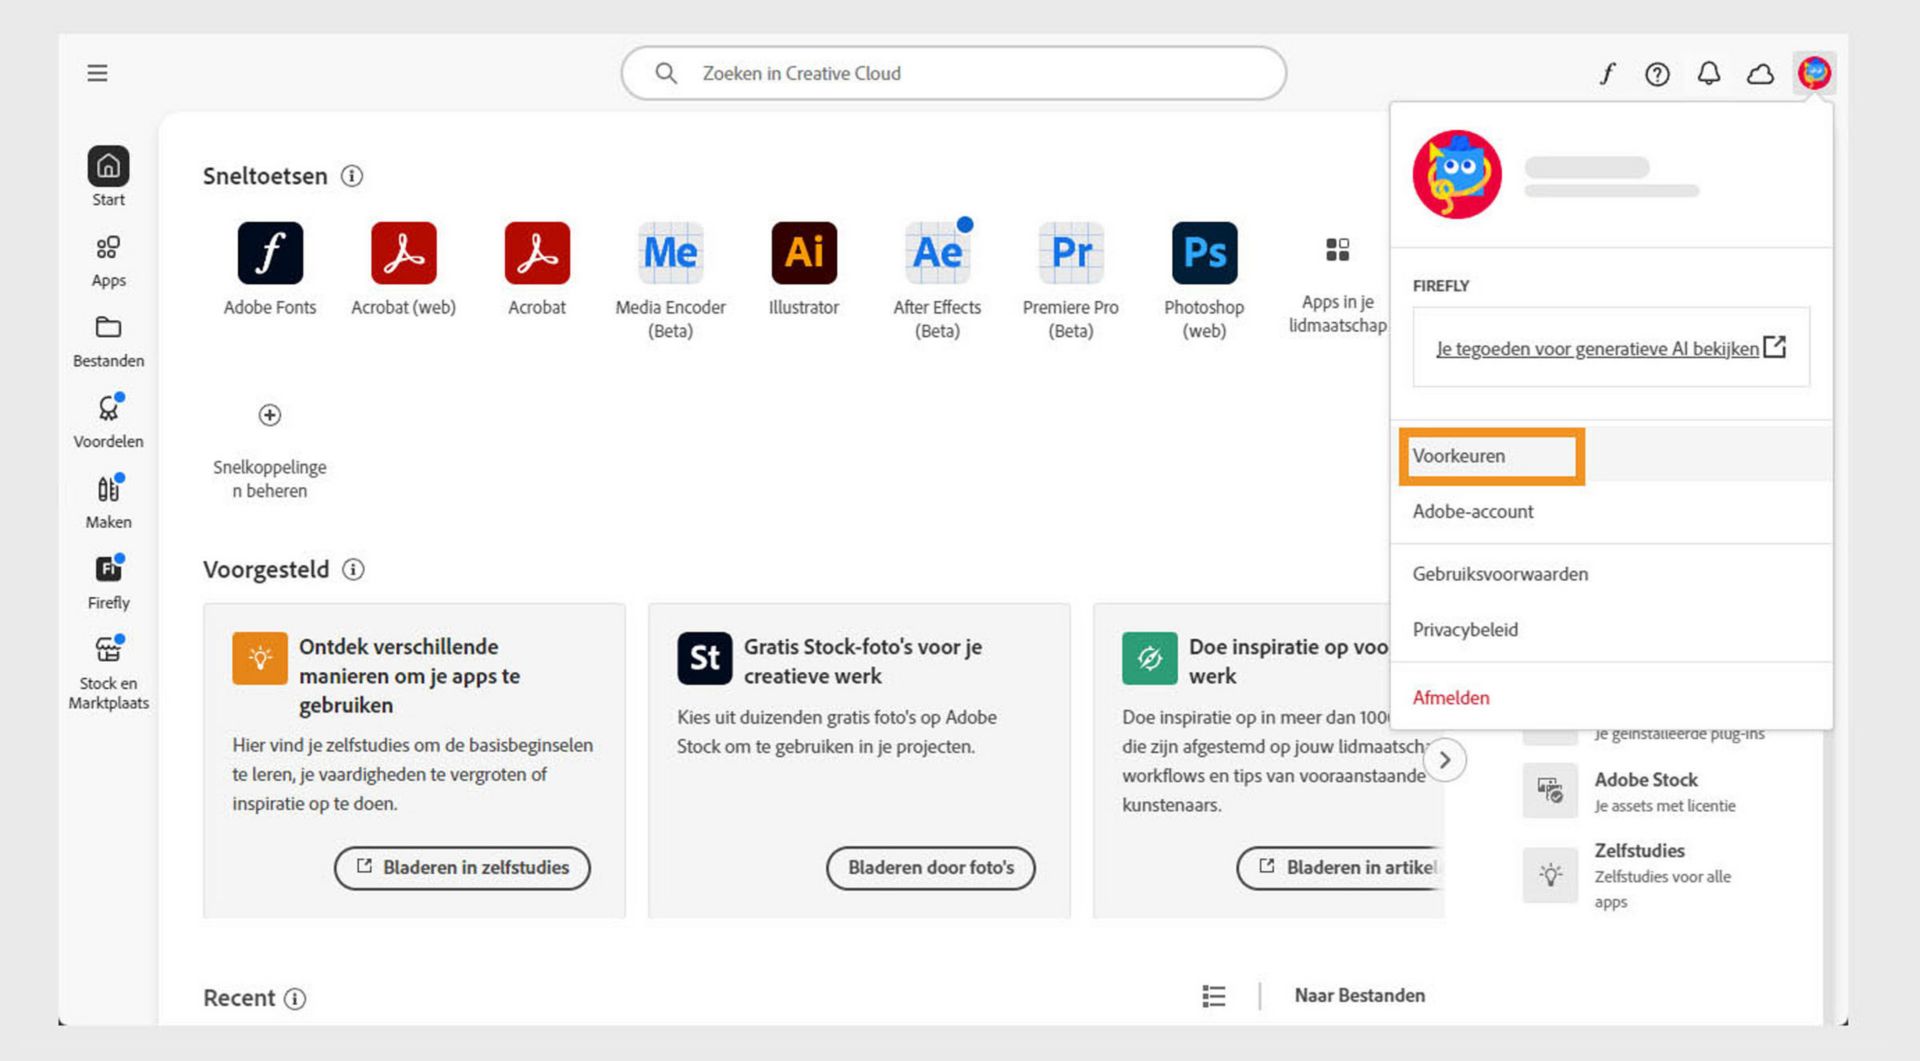The height and width of the screenshot is (1061, 1920).
Task: Click the Ontdek verschillende manieren card title
Action: point(409,676)
